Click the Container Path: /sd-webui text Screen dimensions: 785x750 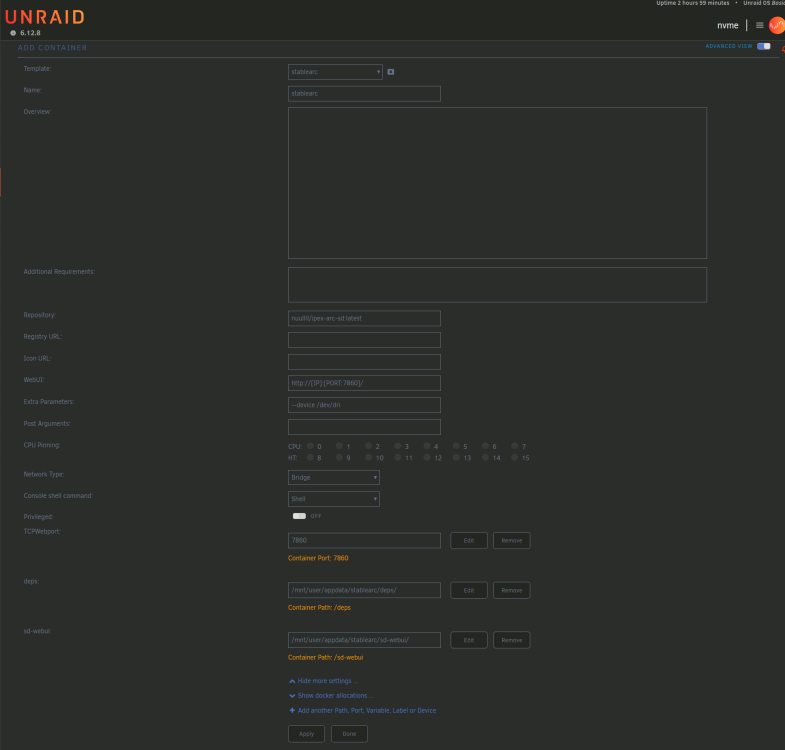pyautogui.click(x=325, y=657)
